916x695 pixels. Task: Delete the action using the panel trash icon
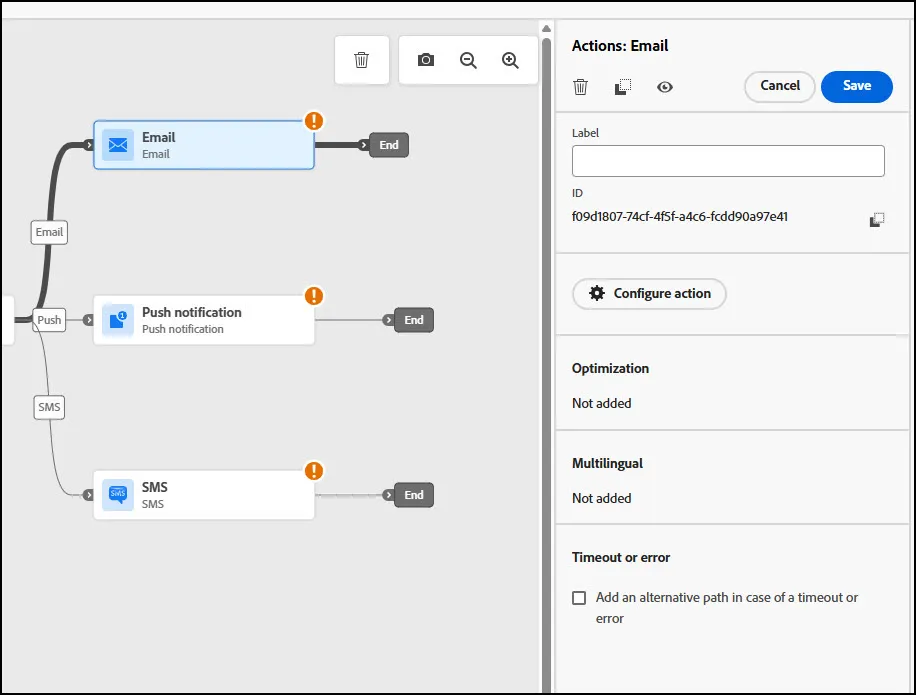point(580,87)
